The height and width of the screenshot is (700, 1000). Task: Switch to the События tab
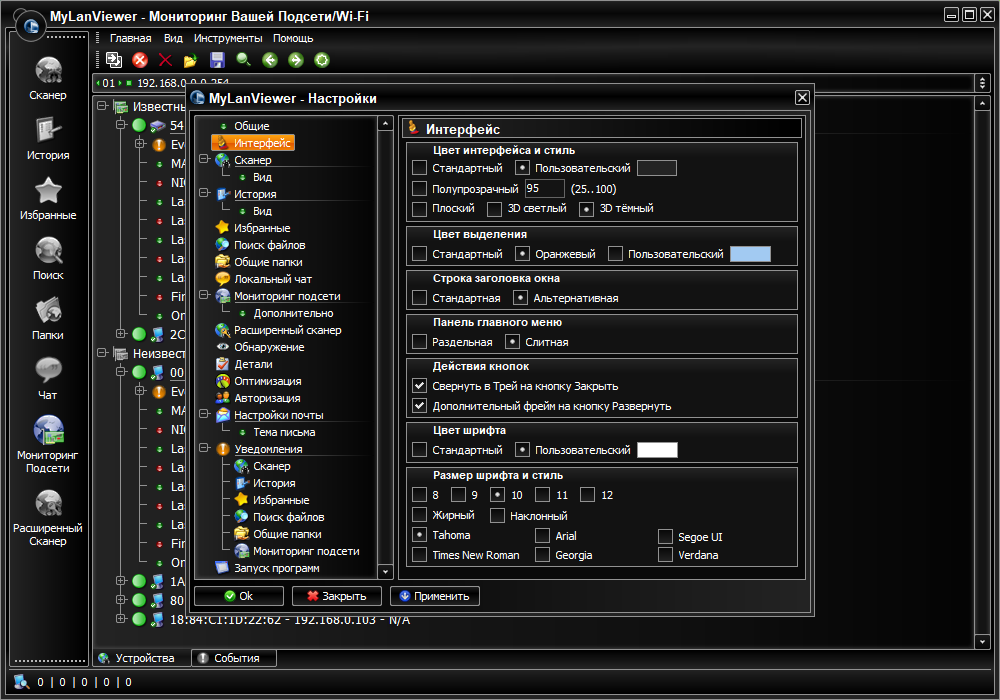[x=234, y=658]
